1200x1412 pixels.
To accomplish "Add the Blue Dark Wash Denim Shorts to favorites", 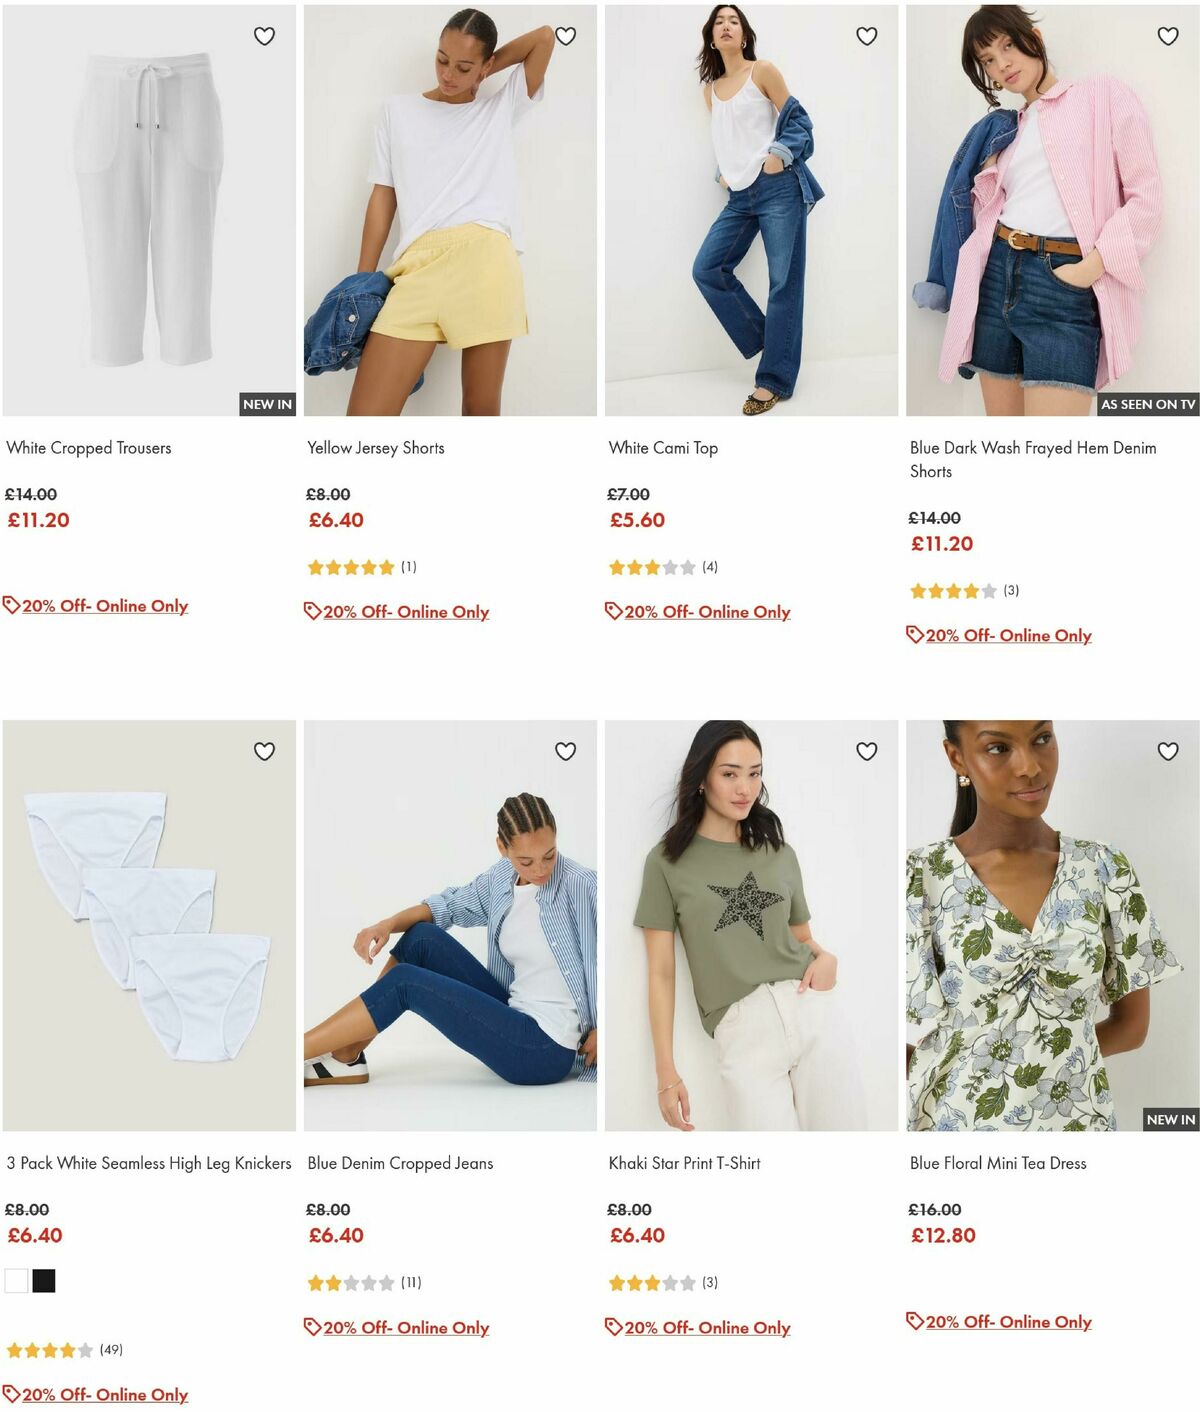I will pyautogui.click(x=1166, y=37).
